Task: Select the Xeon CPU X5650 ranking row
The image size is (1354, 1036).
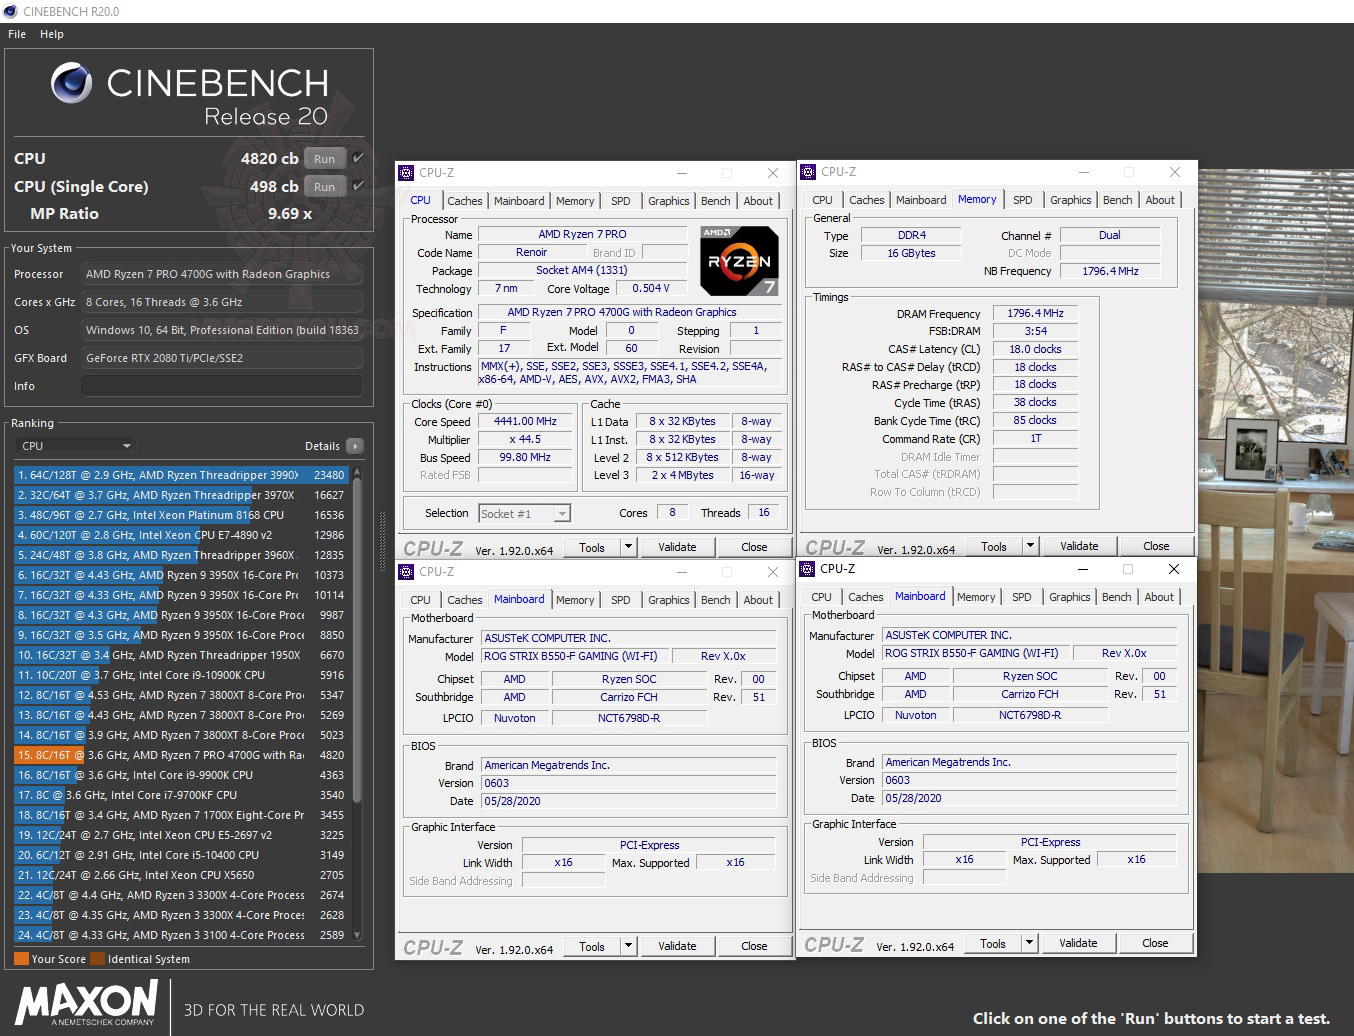Action: 180,875
